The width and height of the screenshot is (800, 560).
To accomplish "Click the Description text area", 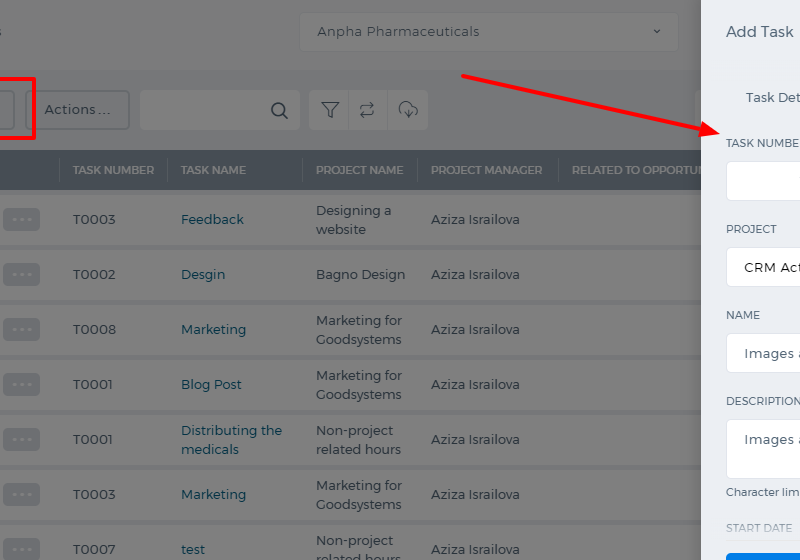I will tap(763, 449).
